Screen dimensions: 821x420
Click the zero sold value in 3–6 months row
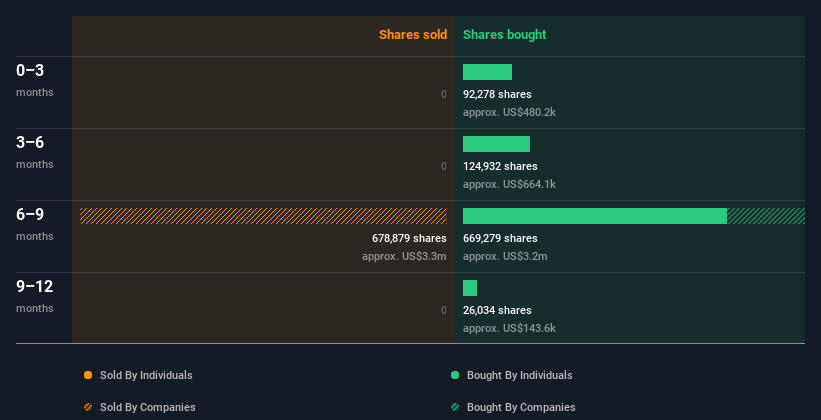[x=444, y=166]
